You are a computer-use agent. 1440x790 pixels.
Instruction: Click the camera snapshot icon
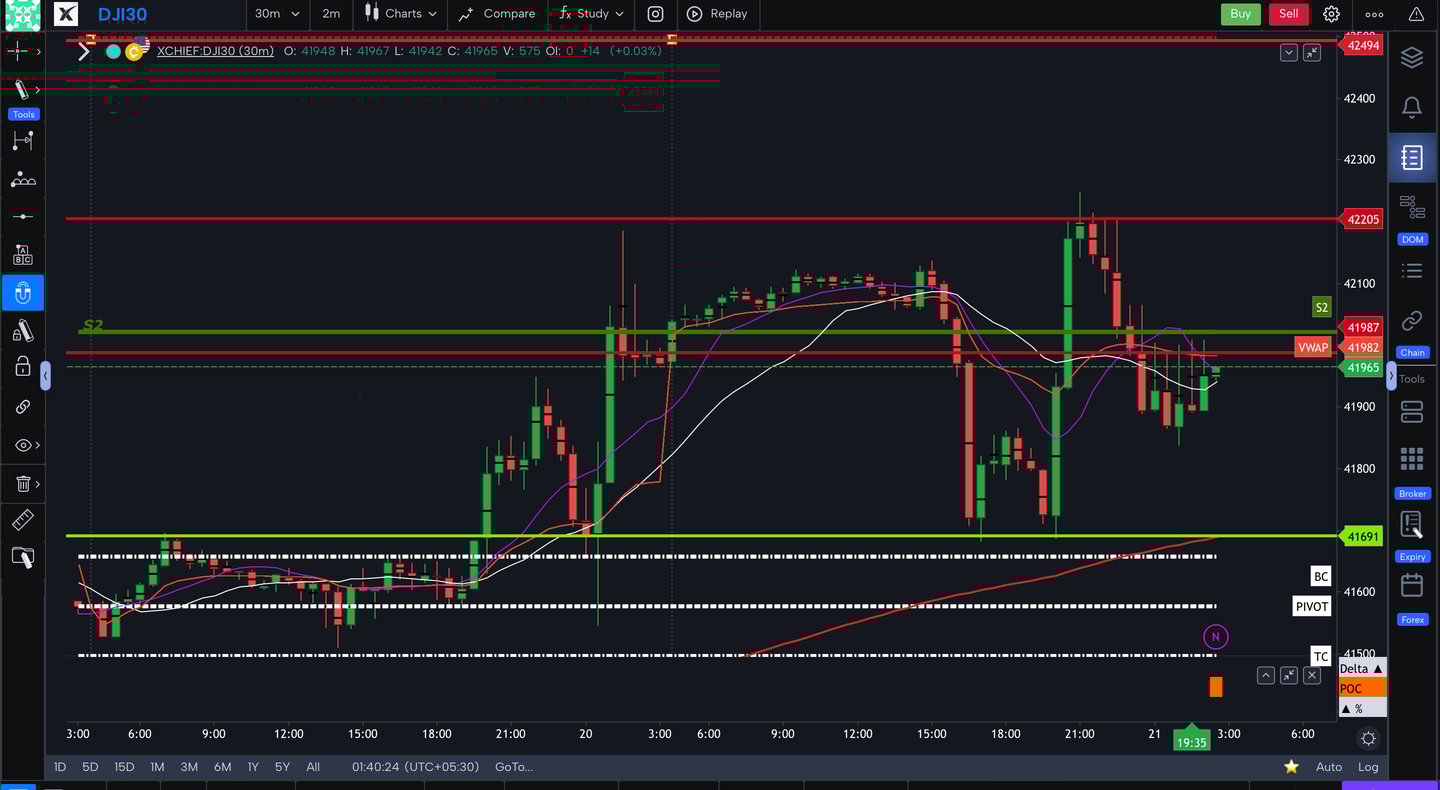655,14
